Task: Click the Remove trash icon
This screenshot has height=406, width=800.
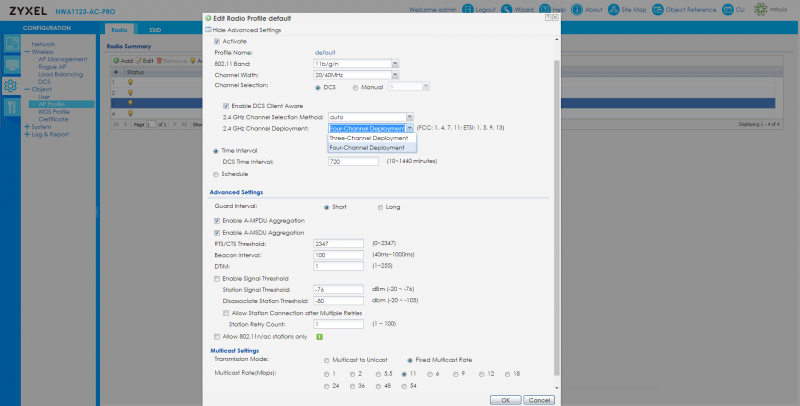Action: point(159,61)
